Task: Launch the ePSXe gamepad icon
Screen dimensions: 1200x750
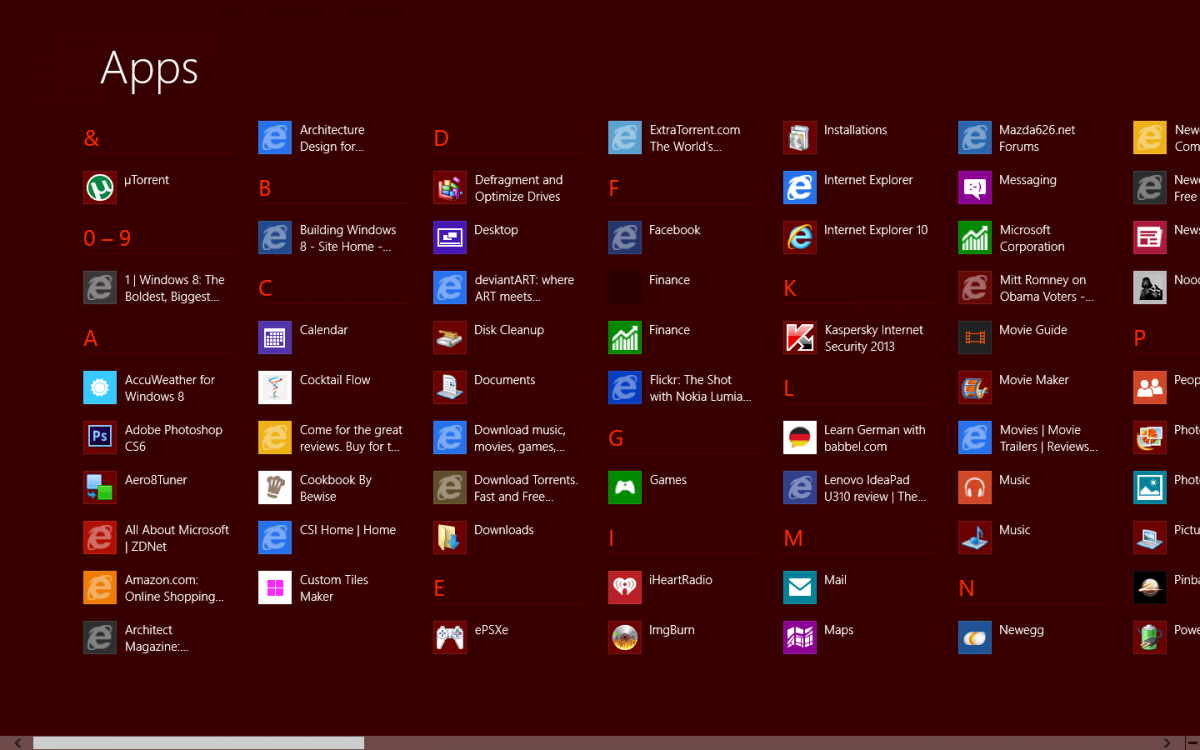Action: coord(450,638)
